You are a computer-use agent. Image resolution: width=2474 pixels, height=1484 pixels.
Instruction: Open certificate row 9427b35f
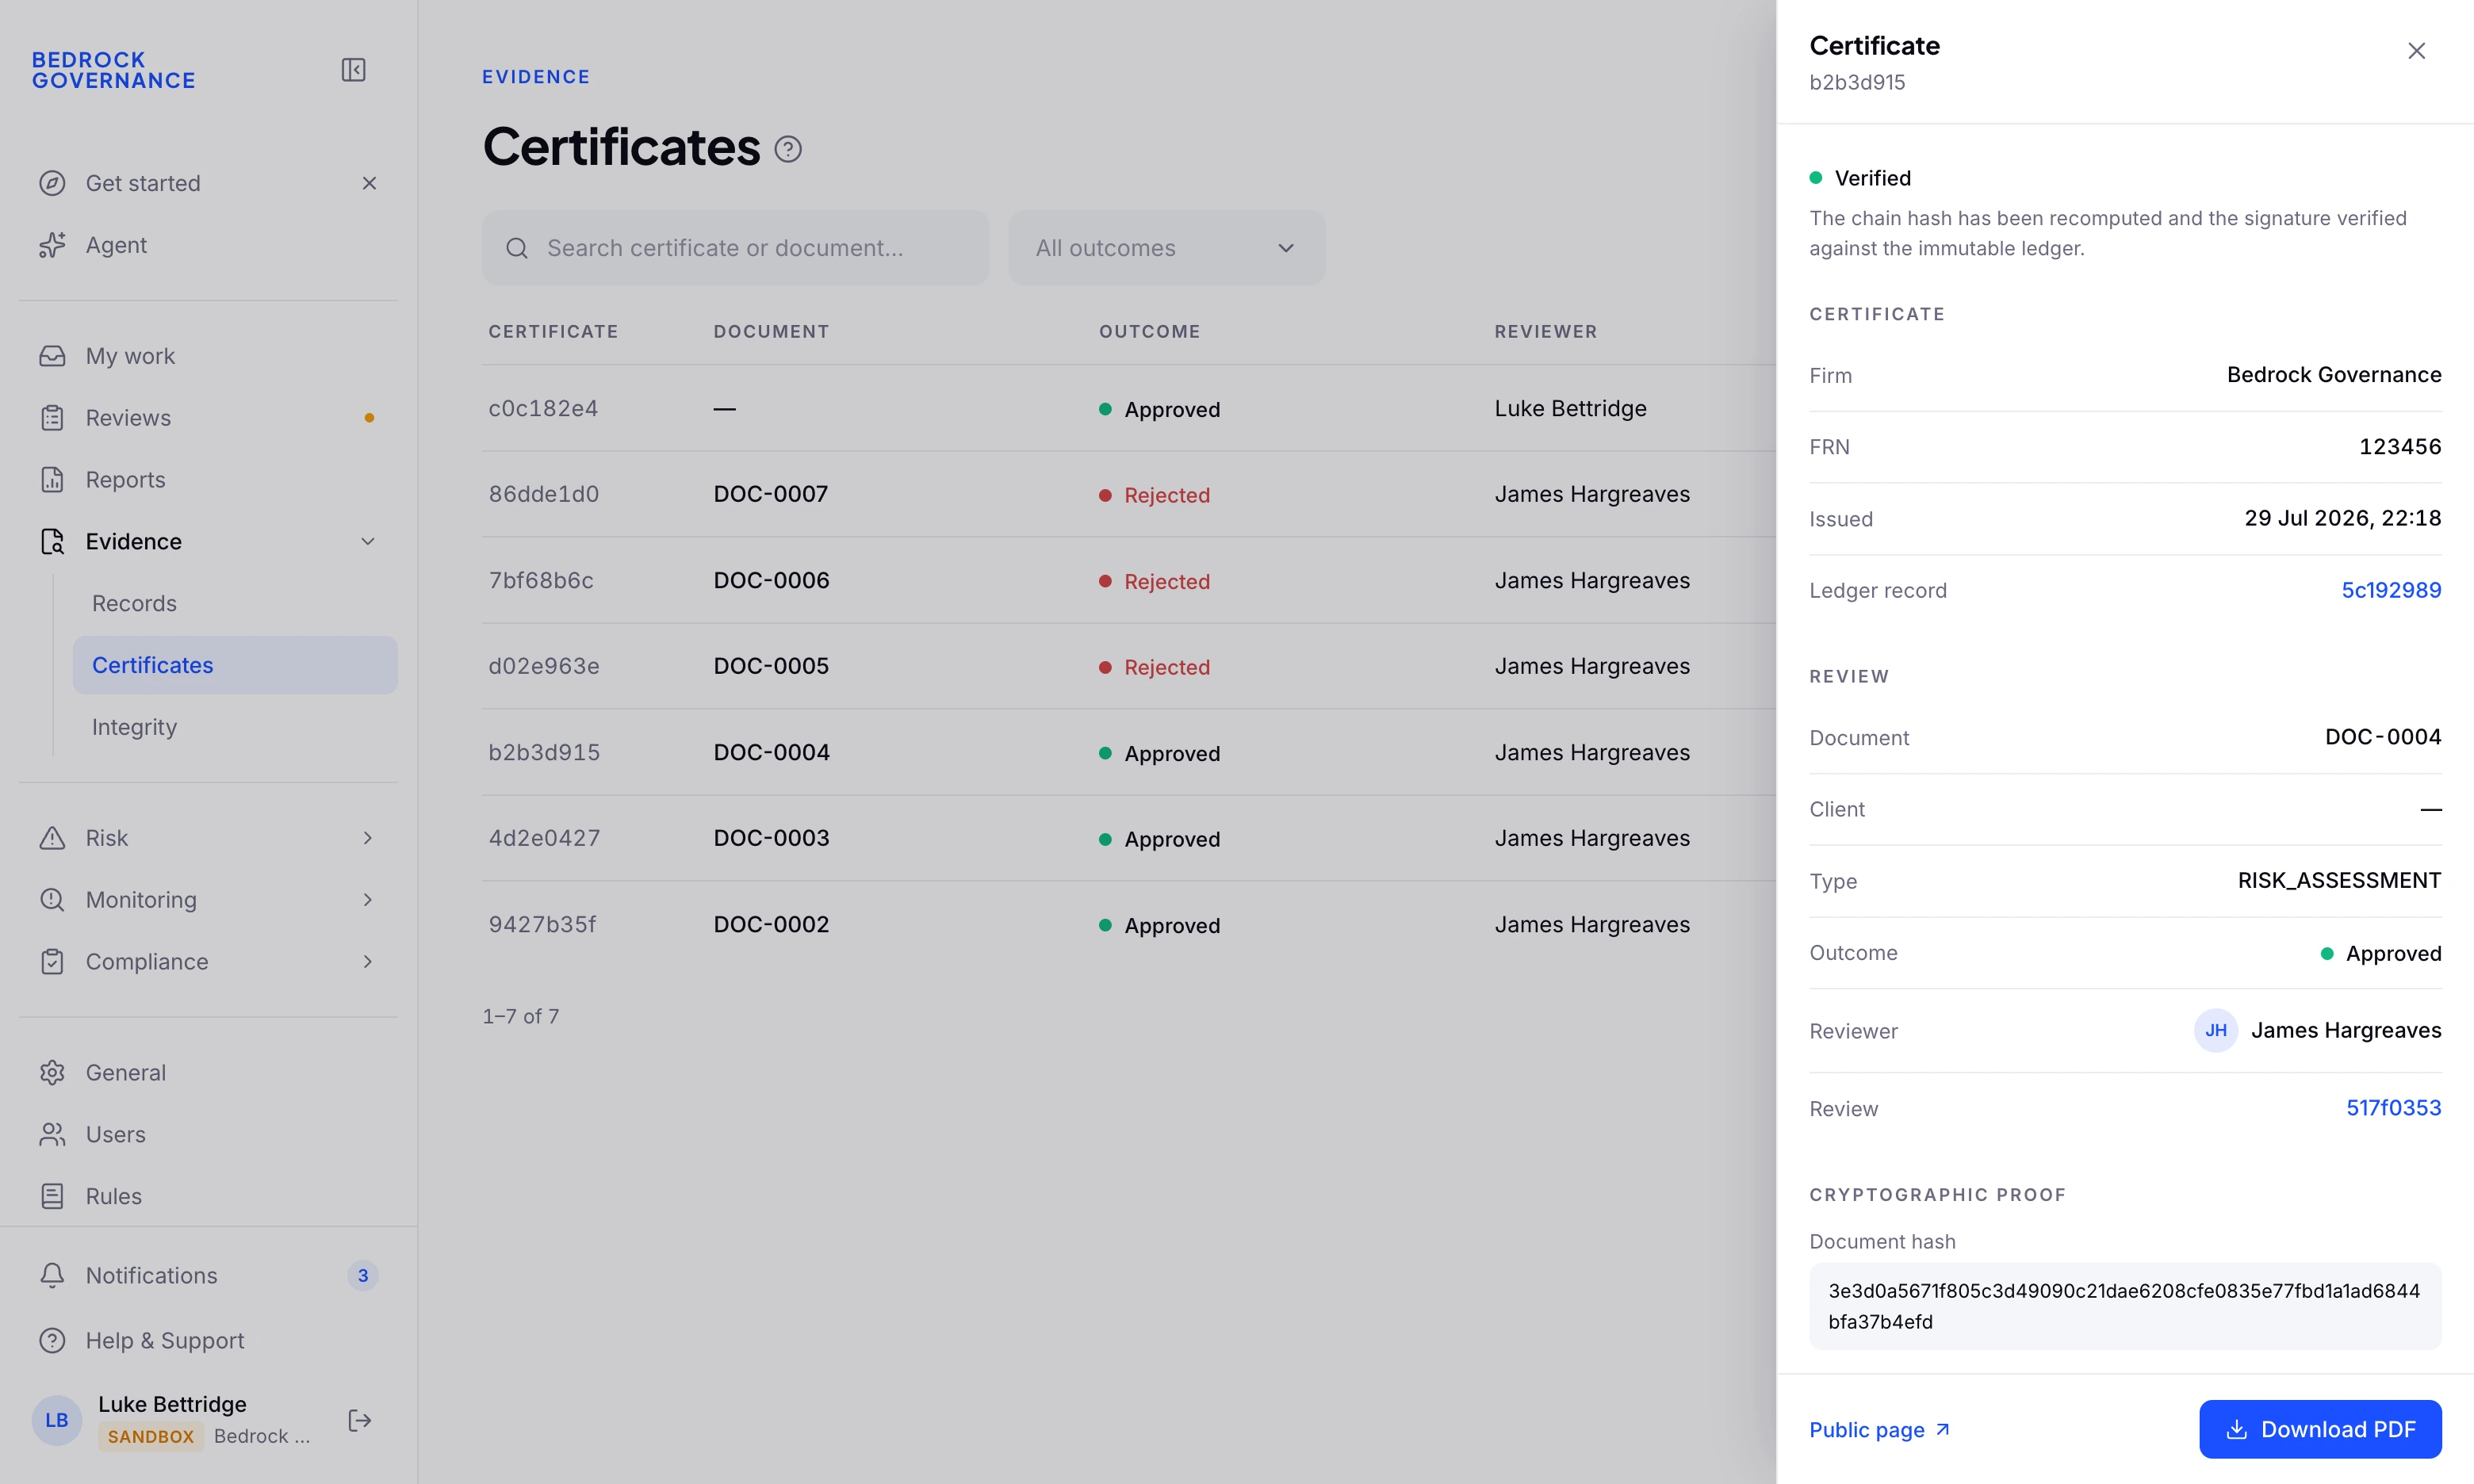pyautogui.click(x=1129, y=925)
